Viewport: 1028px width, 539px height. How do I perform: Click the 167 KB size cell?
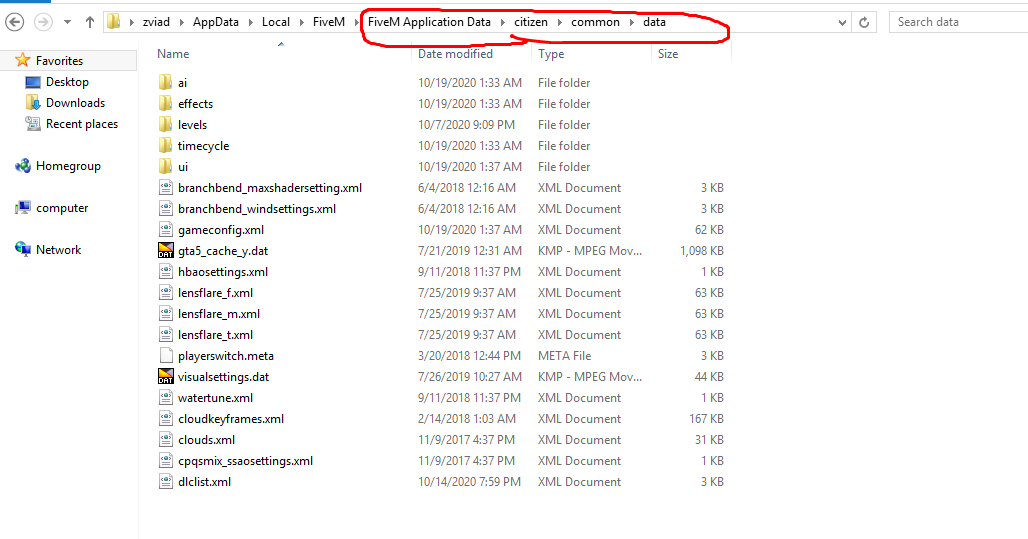coord(706,418)
